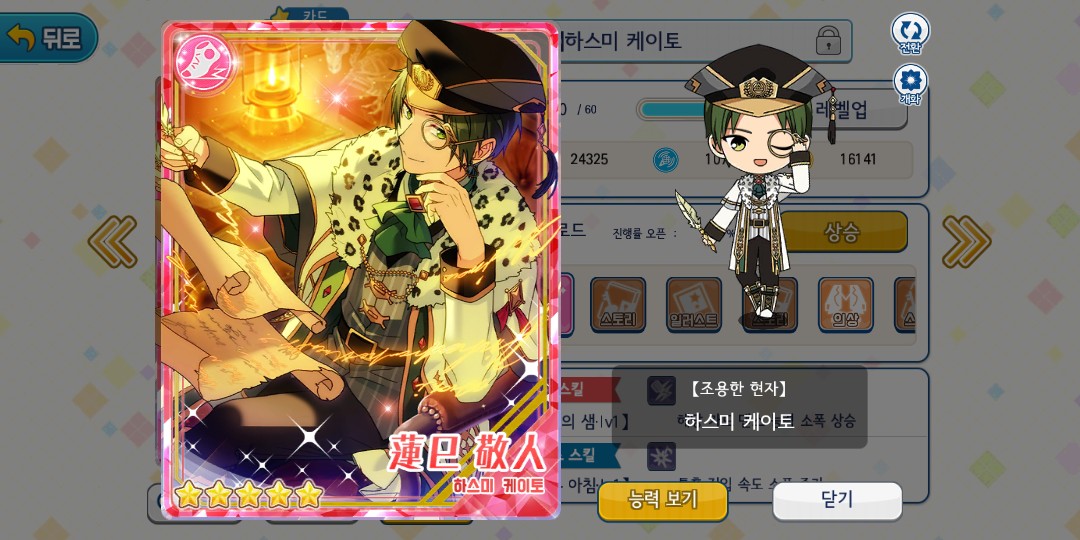Toggle the card lock padlock icon

click(x=828, y=41)
